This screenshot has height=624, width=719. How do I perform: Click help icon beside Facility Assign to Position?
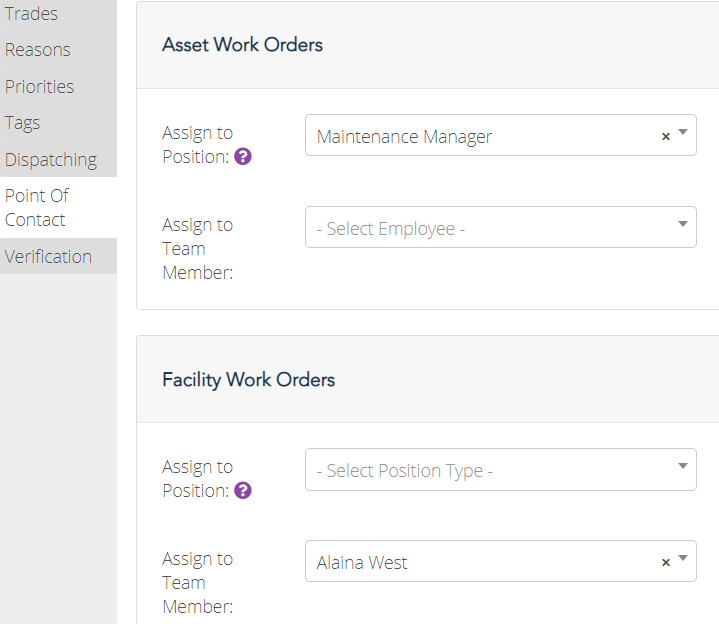243,491
